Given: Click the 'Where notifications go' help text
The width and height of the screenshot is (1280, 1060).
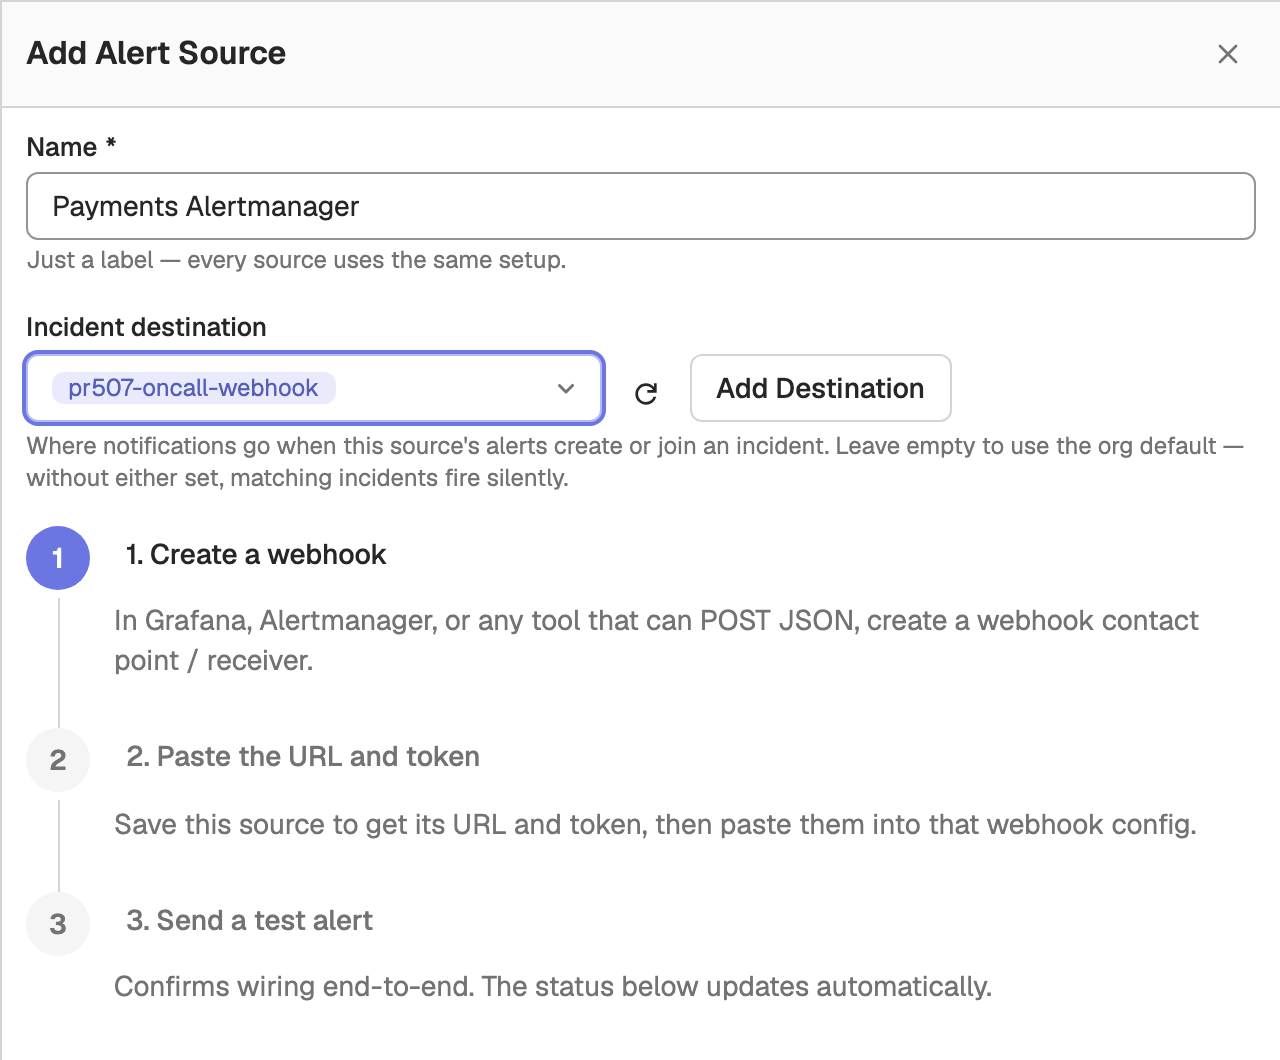Looking at the screenshot, I should [635, 462].
